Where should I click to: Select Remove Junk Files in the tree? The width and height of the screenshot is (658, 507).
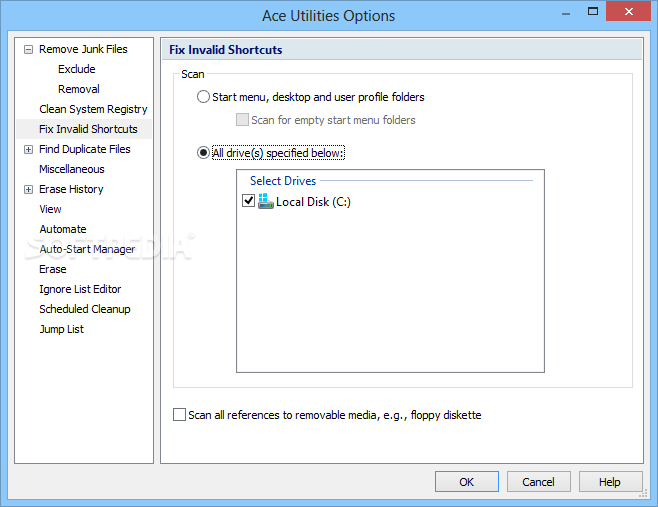coord(83,49)
